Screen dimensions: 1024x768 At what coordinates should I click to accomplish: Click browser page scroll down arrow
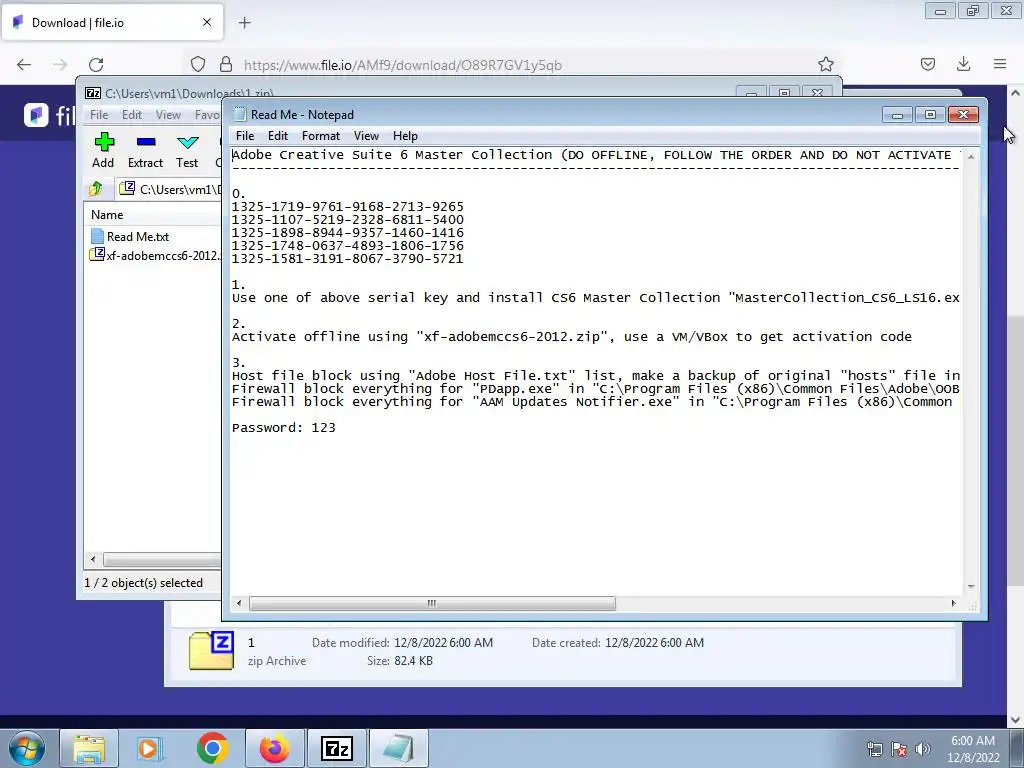pyautogui.click(x=1015, y=720)
